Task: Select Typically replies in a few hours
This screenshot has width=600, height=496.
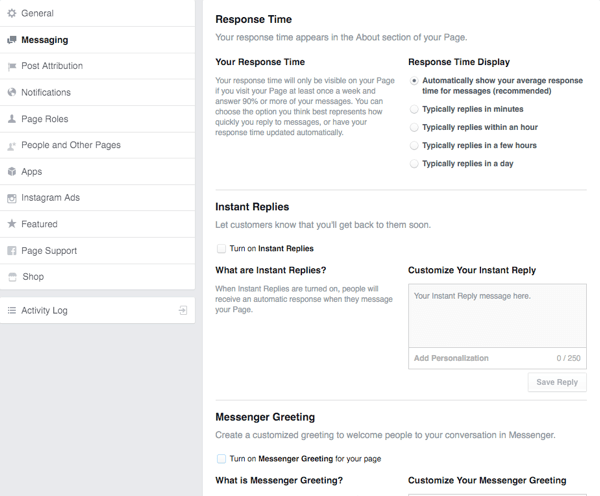Action: [x=414, y=145]
